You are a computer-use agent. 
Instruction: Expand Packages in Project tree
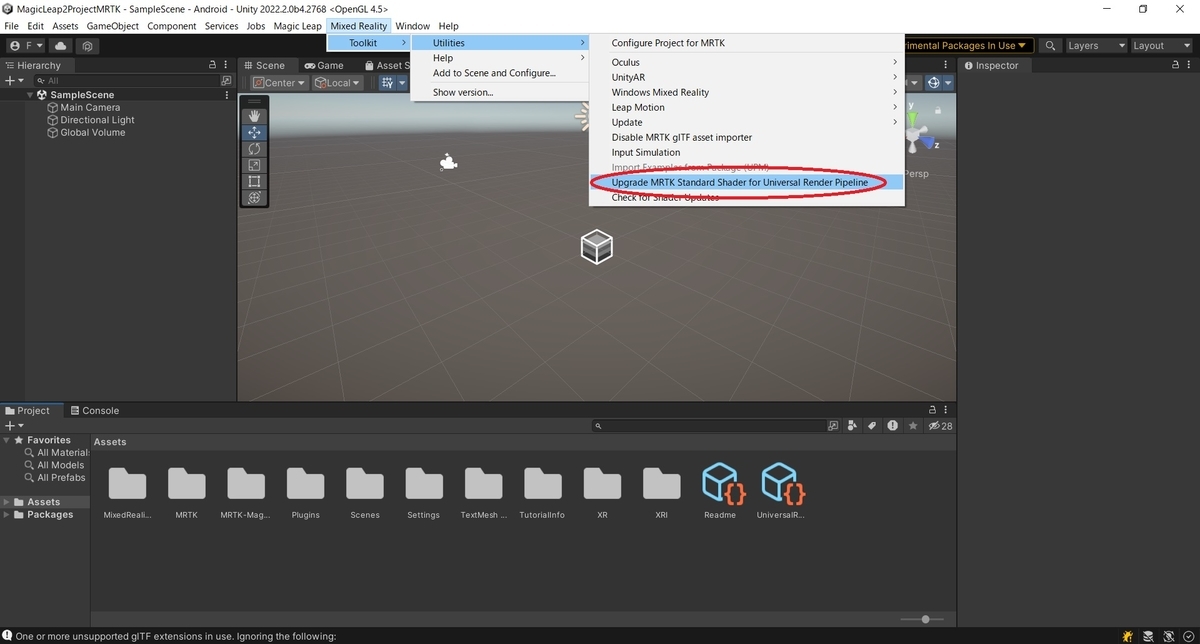7,515
